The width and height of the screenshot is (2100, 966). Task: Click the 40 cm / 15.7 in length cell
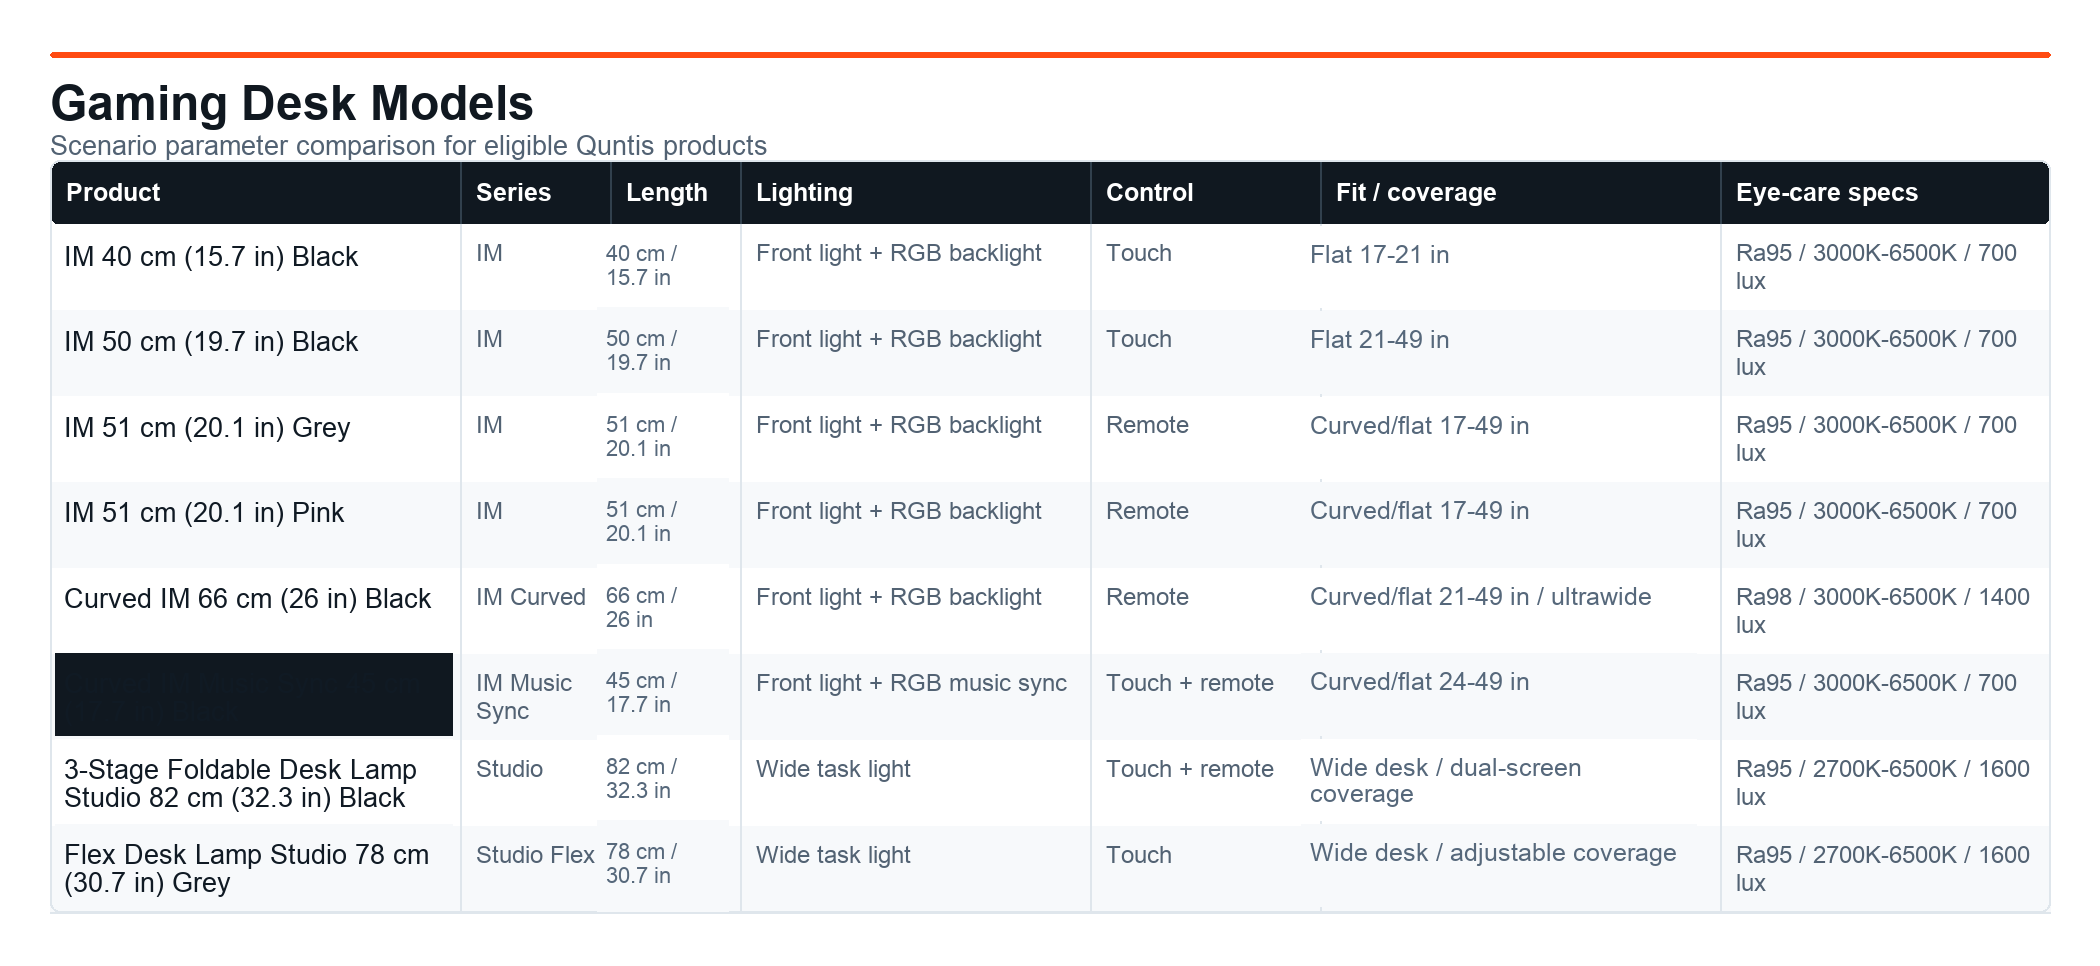coord(641,266)
